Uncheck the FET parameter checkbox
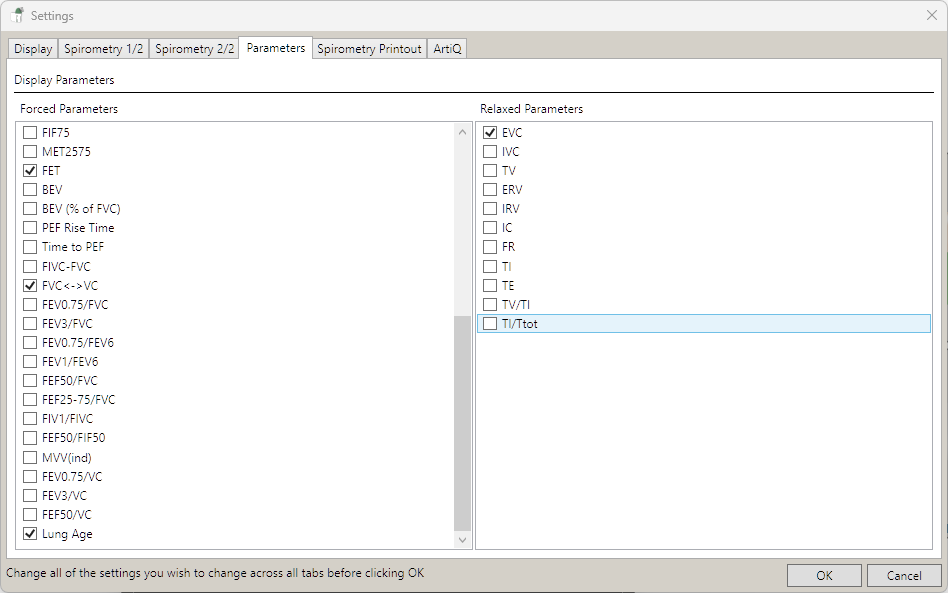The height and width of the screenshot is (593, 948). [x=30, y=171]
